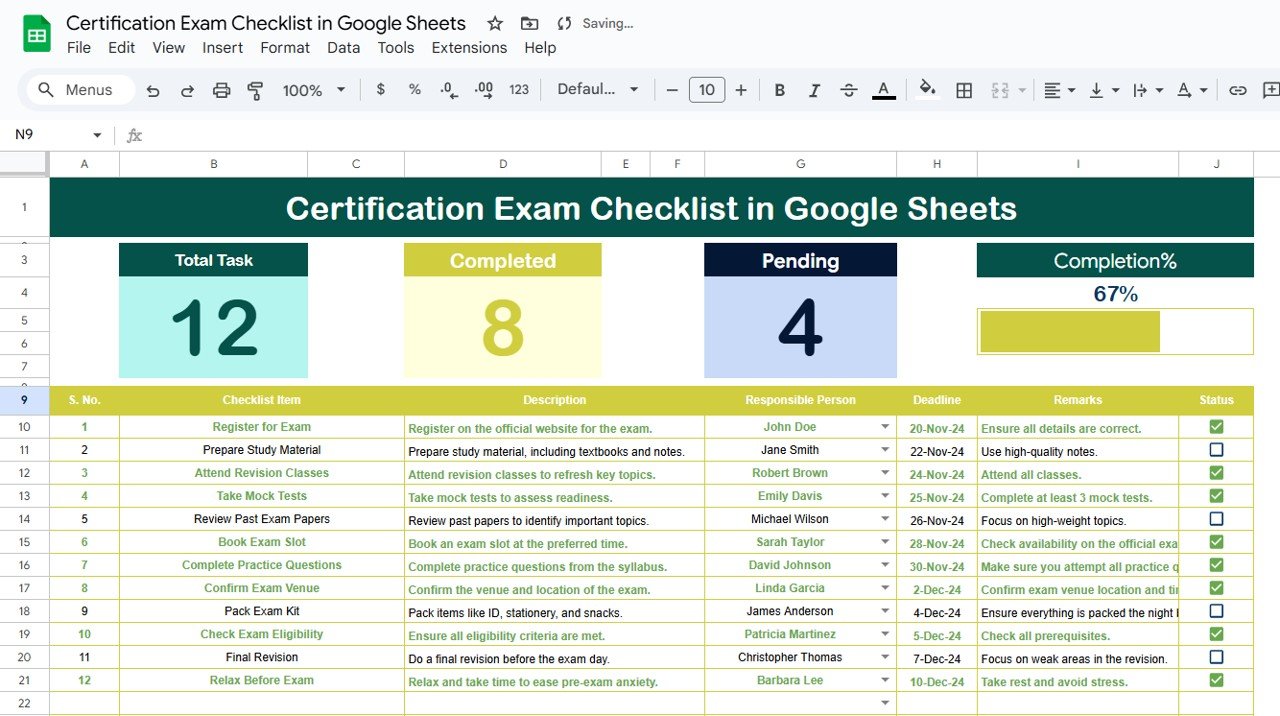Open the Data menu
The height and width of the screenshot is (716, 1280).
[x=343, y=48]
